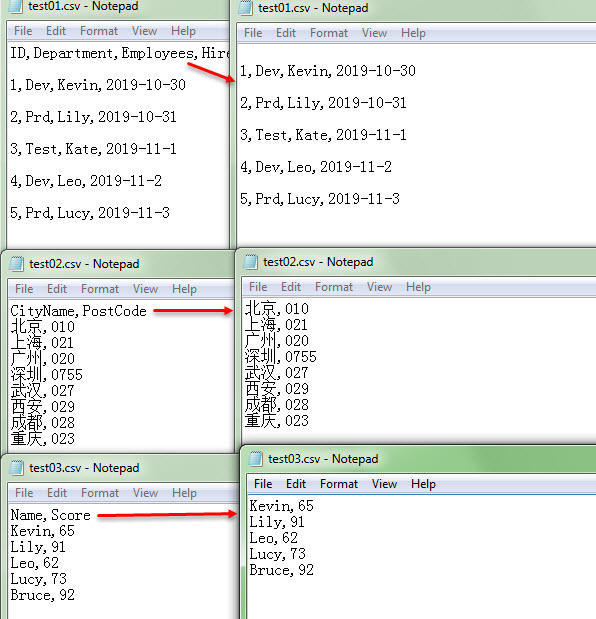The height and width of the screenshot is (619, 596).
Task: Open Format menu in right test03.csv window
Action: [x=339, y=484]
